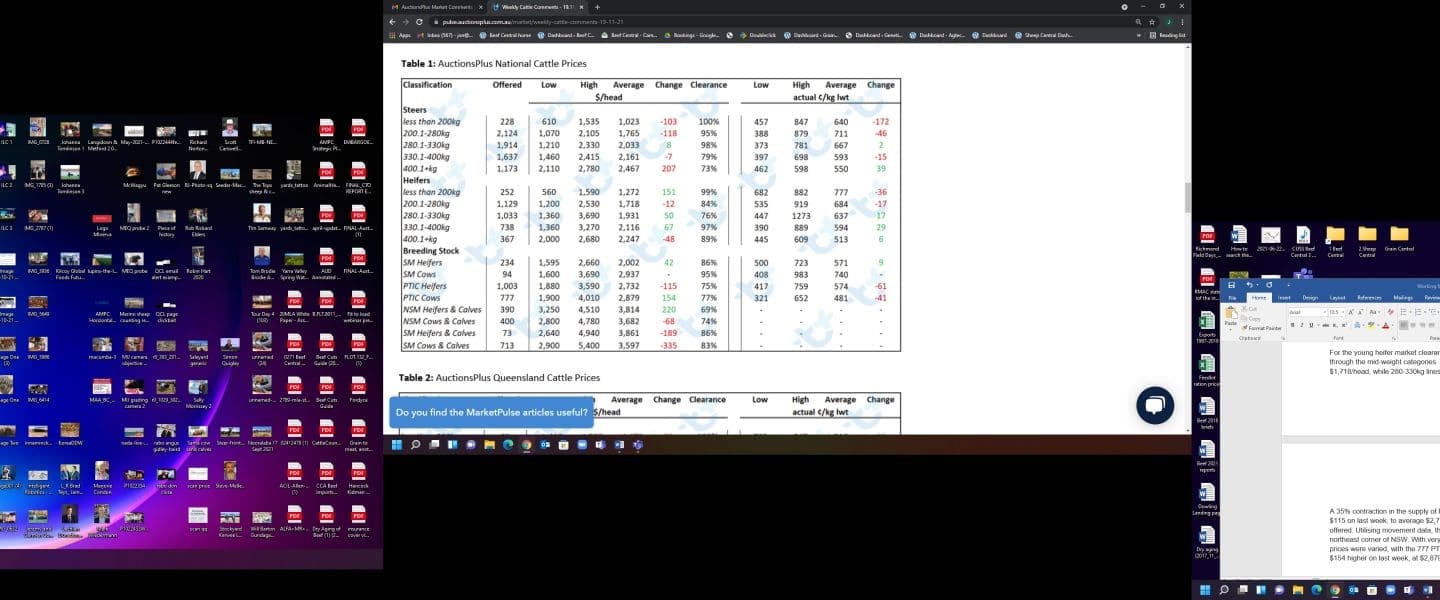This screenshot has width=1440, height=600.
Task: Open Word Mailings tab
Action: (x=1403, y=298)
